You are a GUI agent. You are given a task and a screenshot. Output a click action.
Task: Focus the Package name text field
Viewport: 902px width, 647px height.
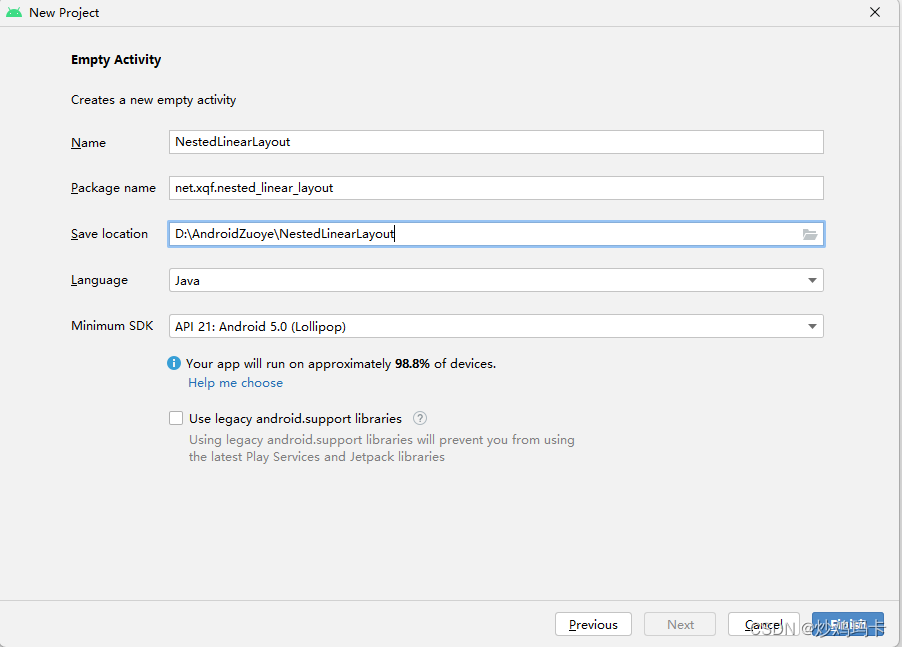(497, 188)
